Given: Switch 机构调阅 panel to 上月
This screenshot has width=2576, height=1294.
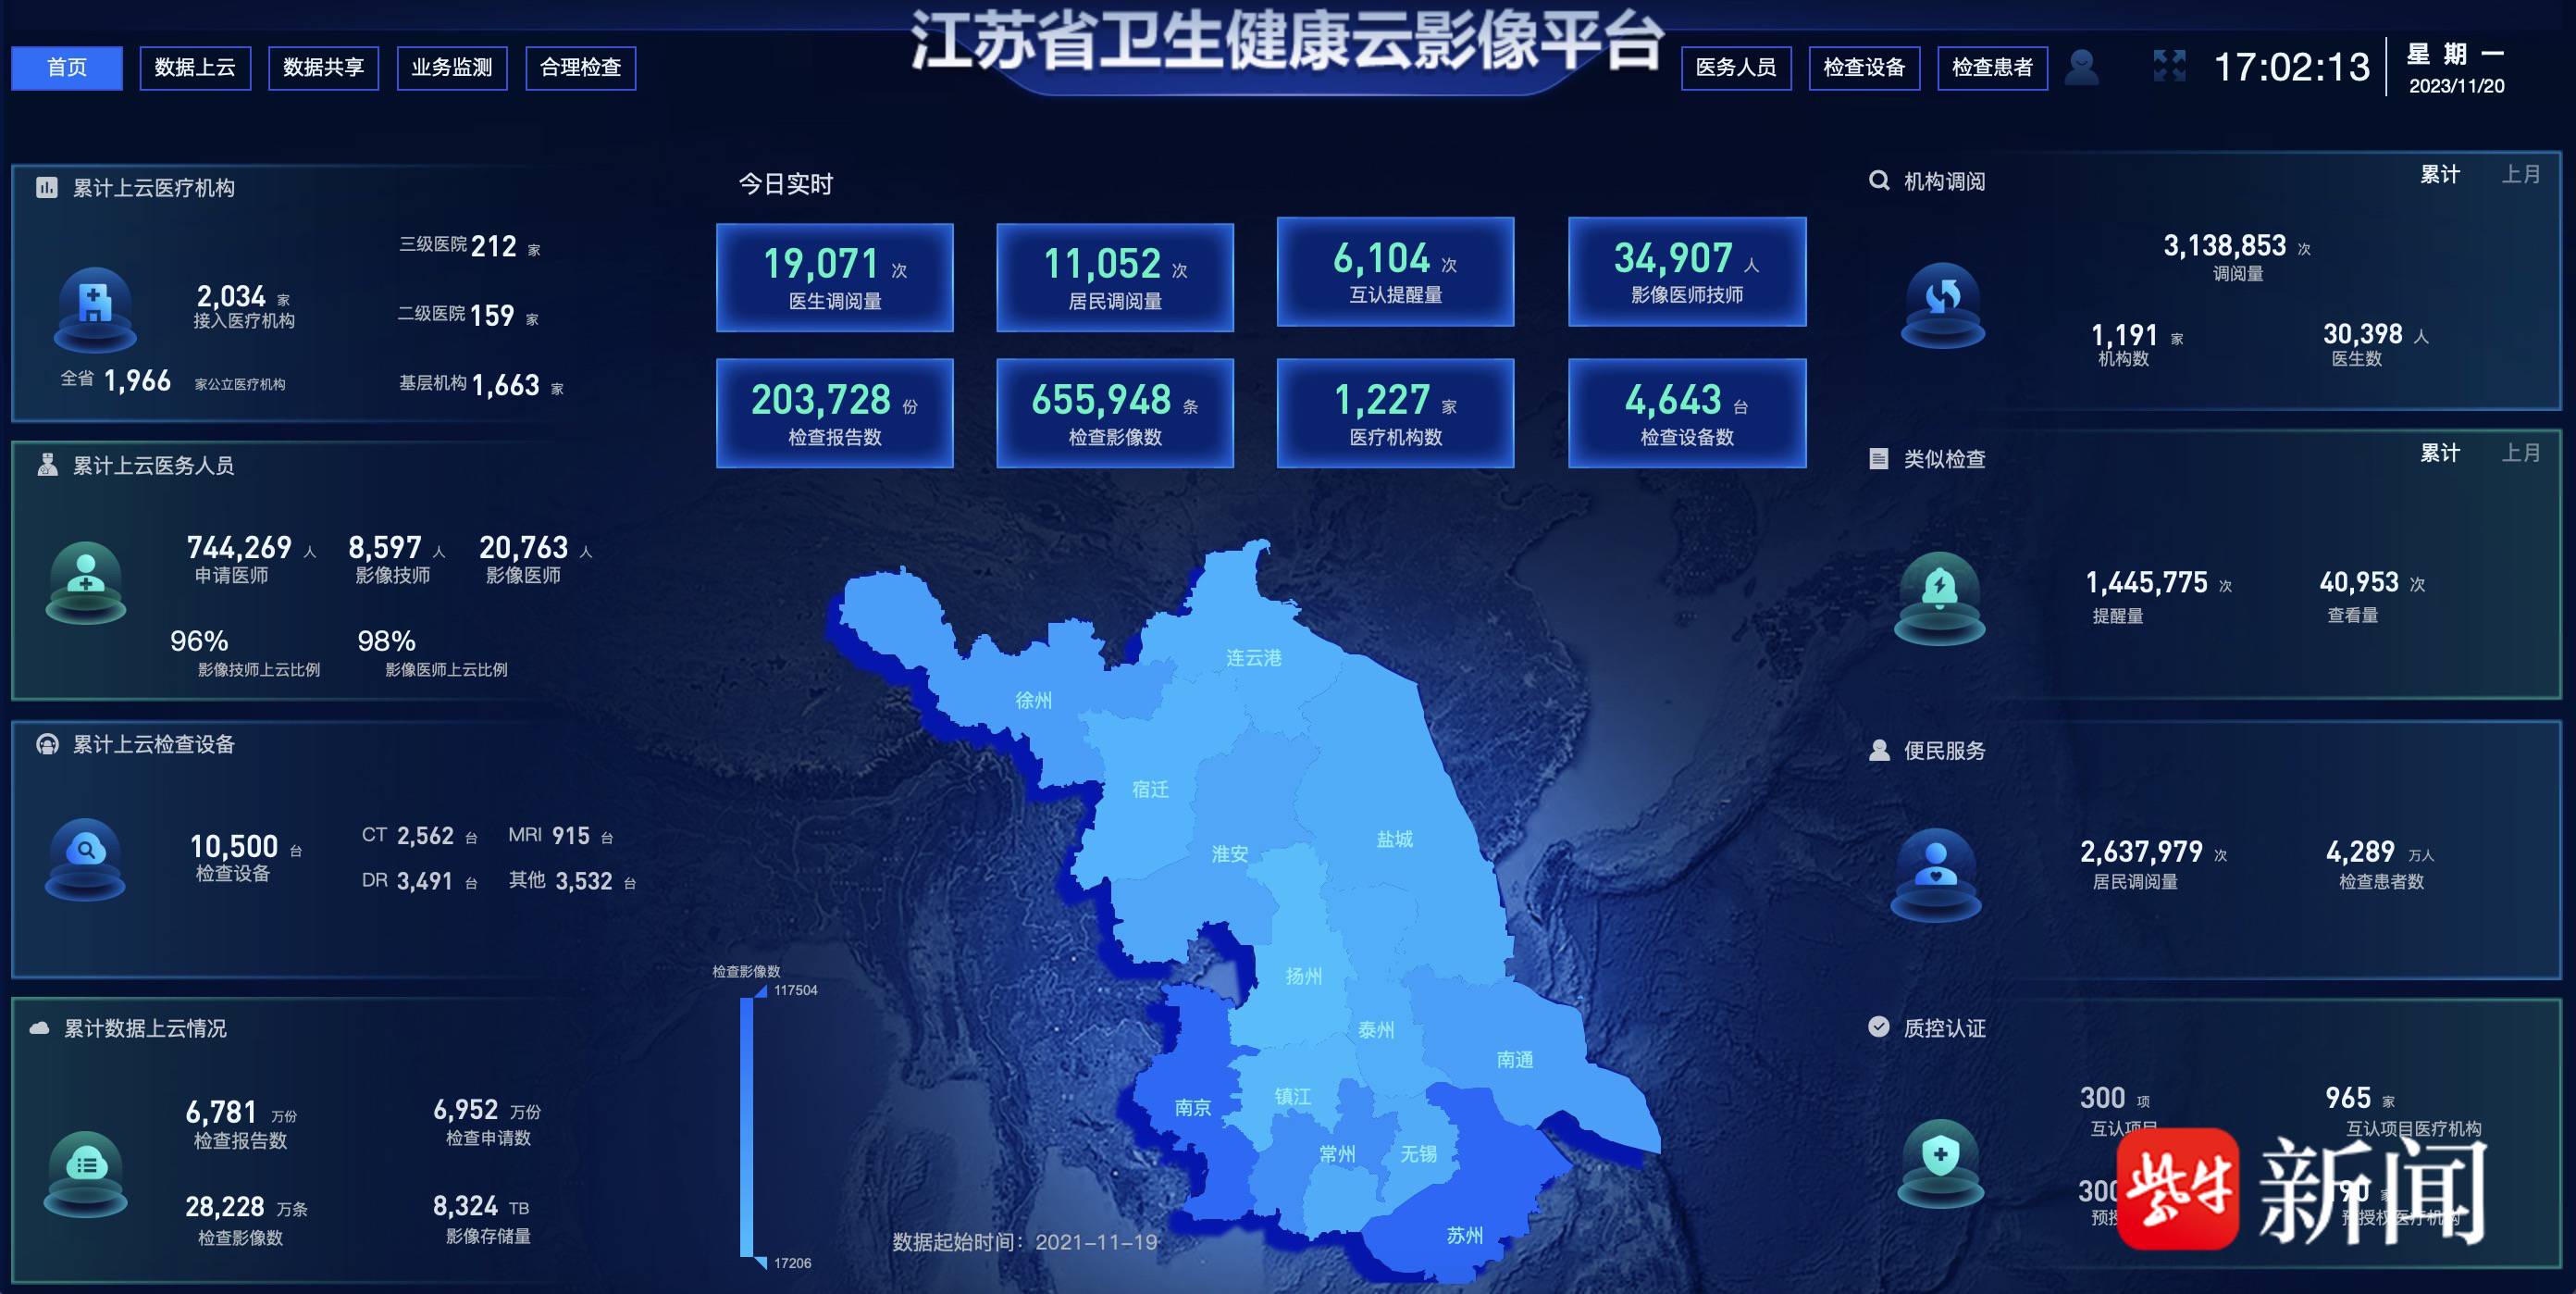Looking at the screenshot, I should tap(2520, 175).
